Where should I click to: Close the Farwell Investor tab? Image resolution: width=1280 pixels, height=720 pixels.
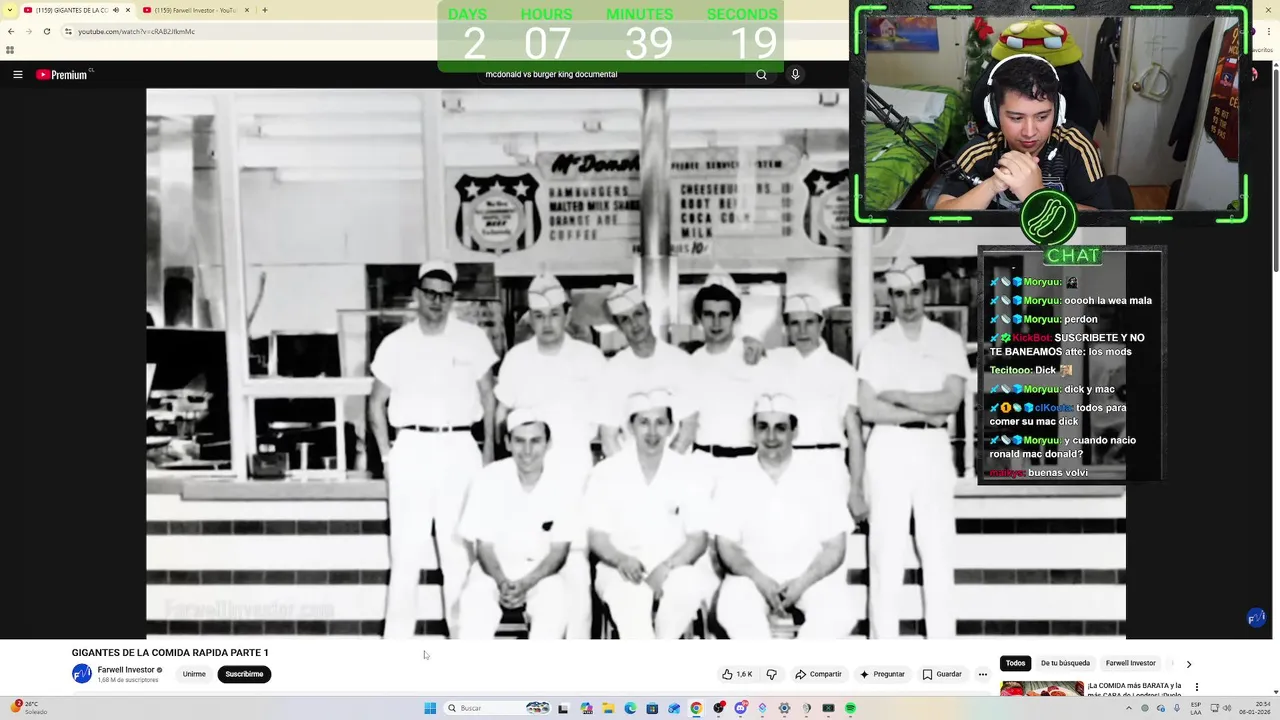pos(249,10)
